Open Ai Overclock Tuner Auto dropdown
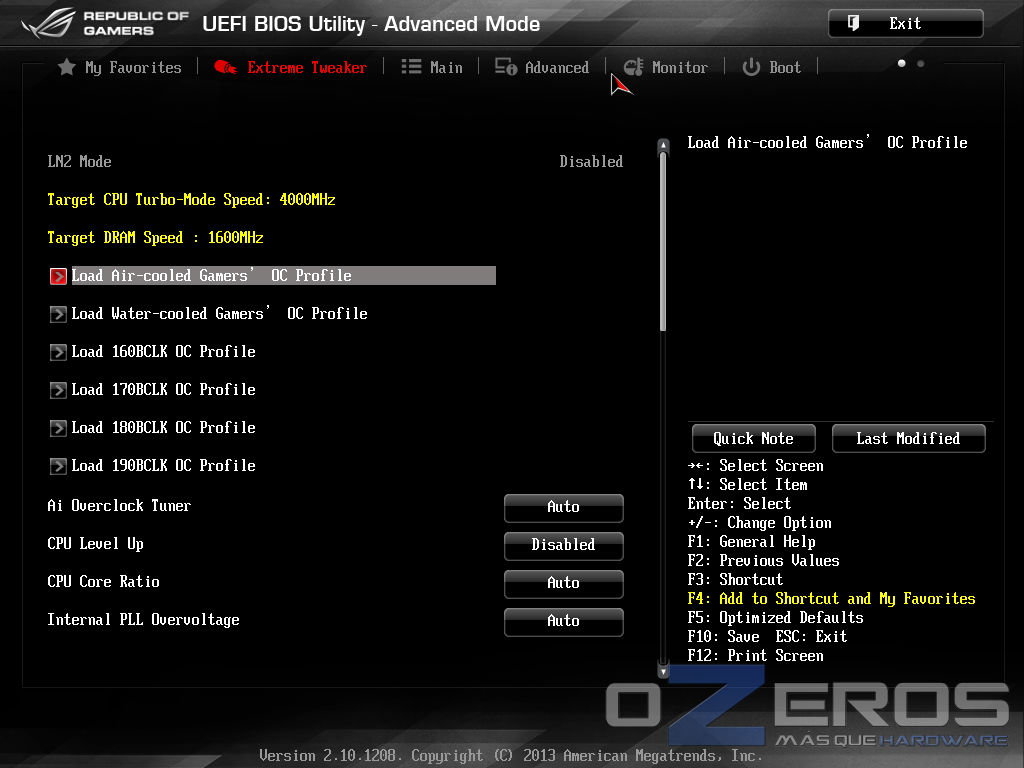 point(564,507)
